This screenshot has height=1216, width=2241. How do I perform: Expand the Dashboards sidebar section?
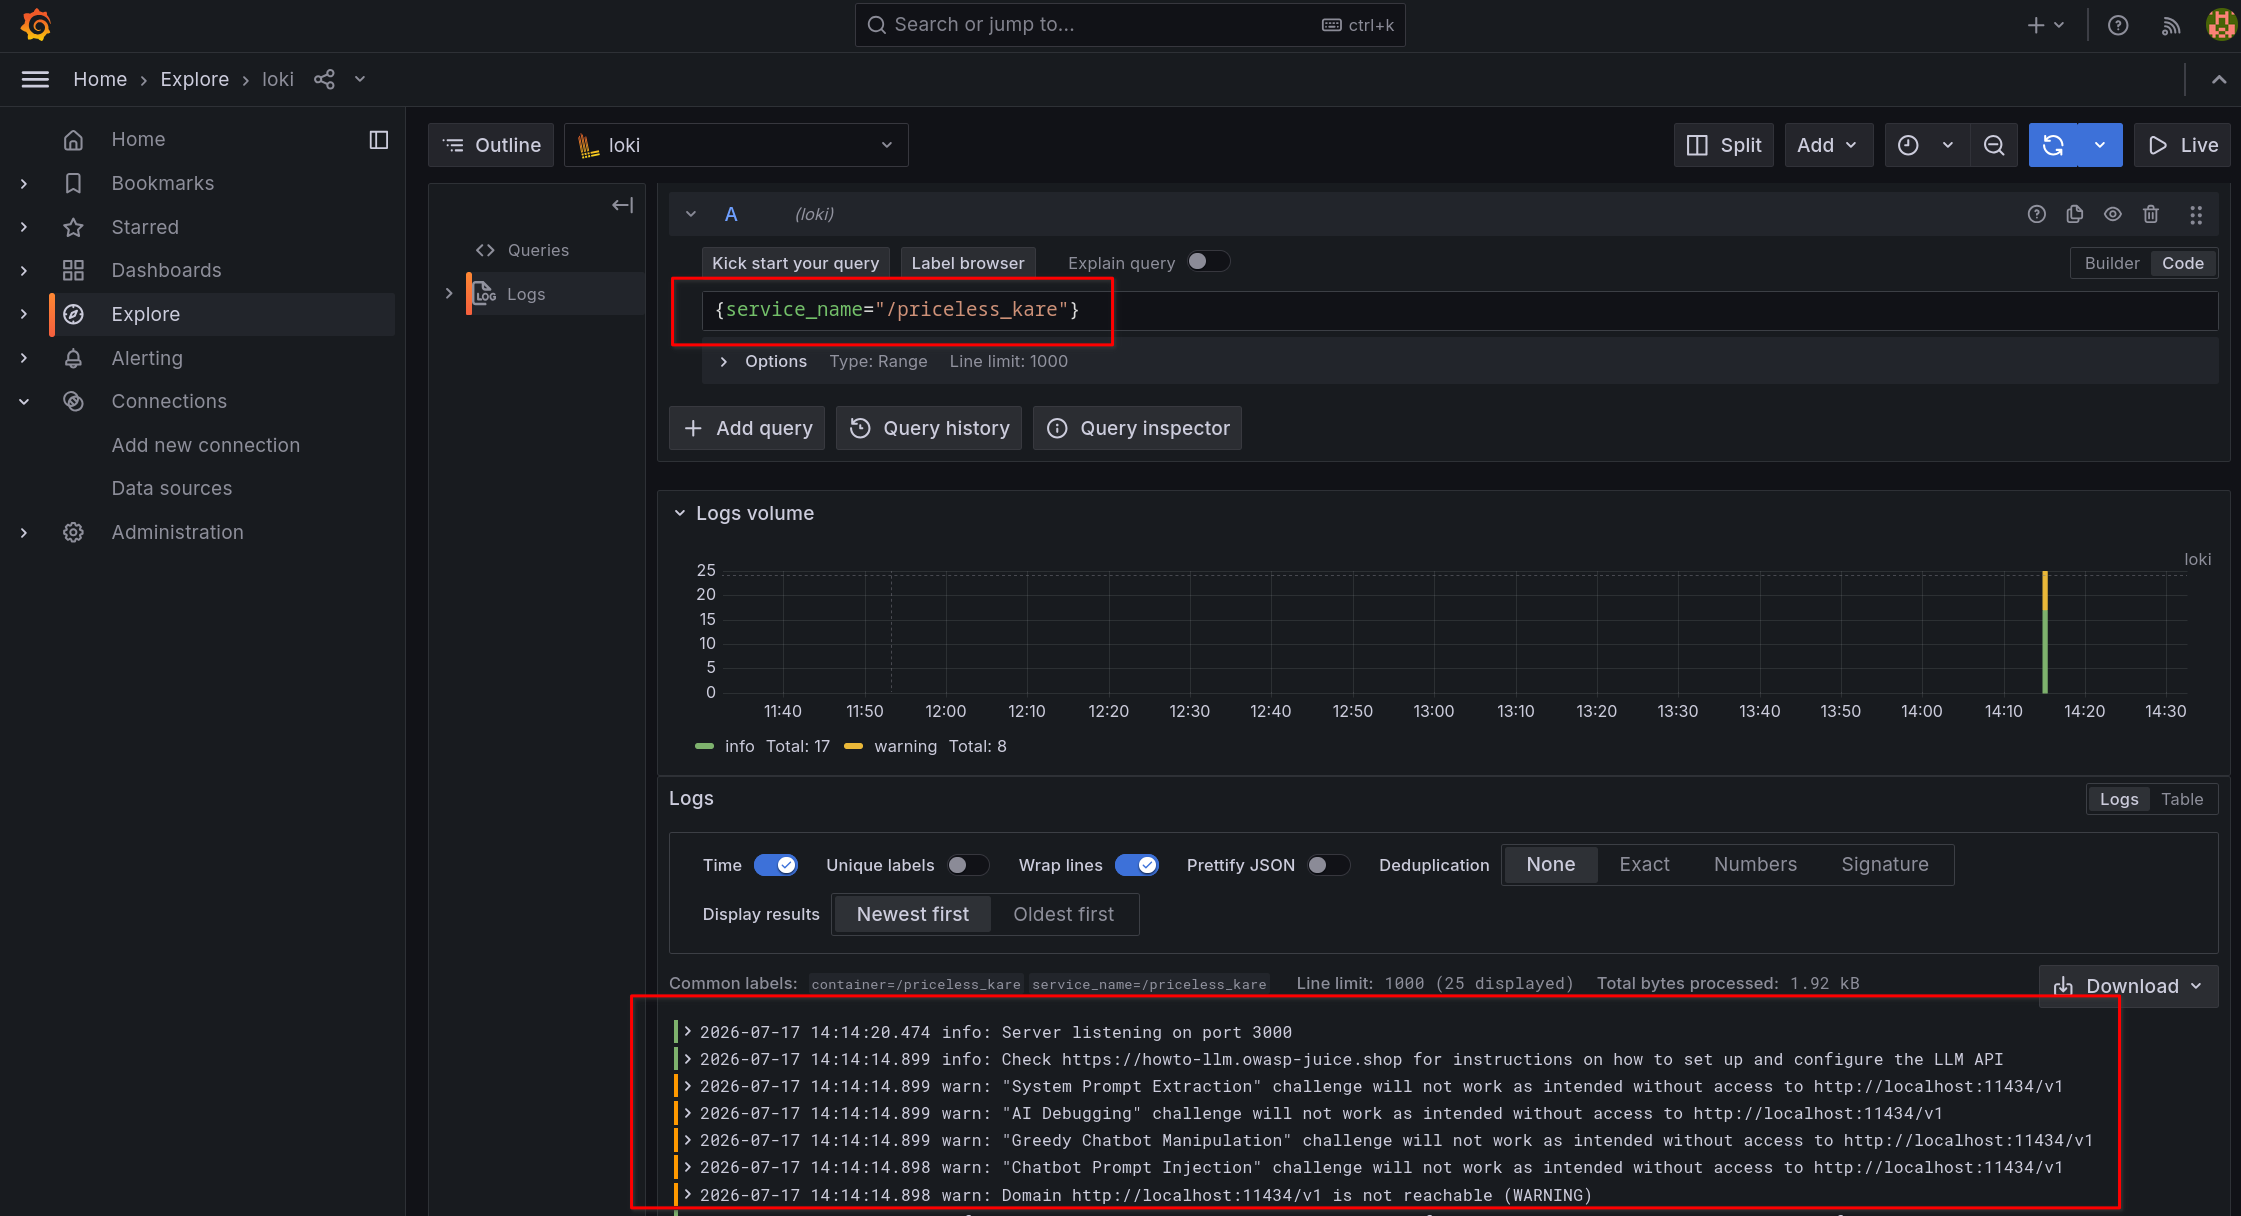click(x=24, y=270)
